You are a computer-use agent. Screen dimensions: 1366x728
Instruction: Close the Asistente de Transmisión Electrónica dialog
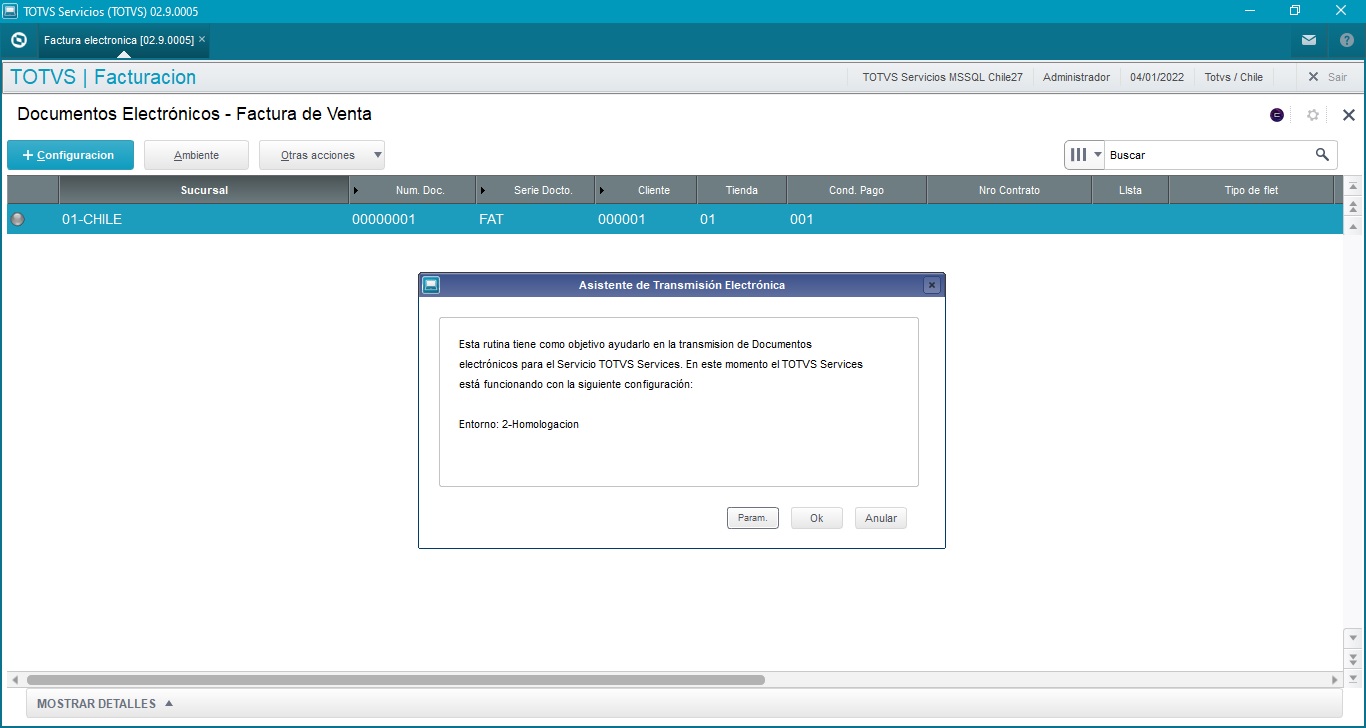pos(932,285)
